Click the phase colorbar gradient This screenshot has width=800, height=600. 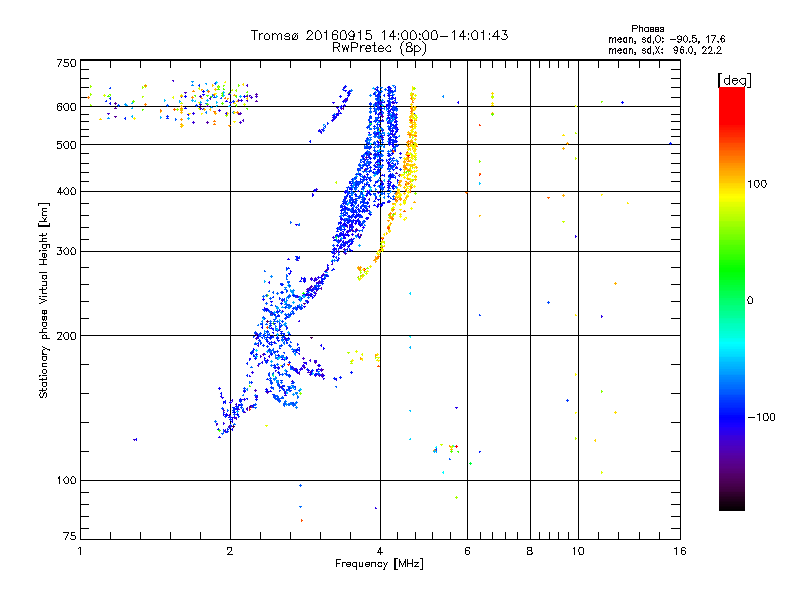coord(732,299)
